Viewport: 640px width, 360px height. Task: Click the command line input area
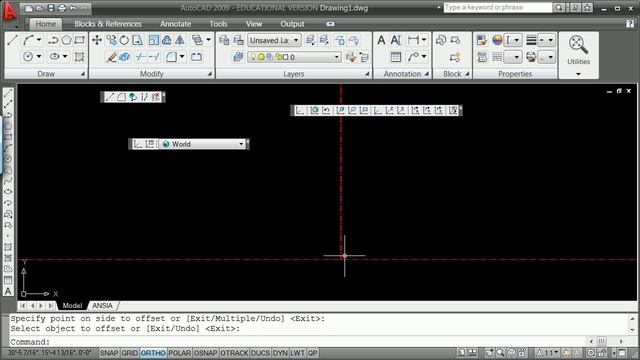pyautogui.click(x=298, y=342)
